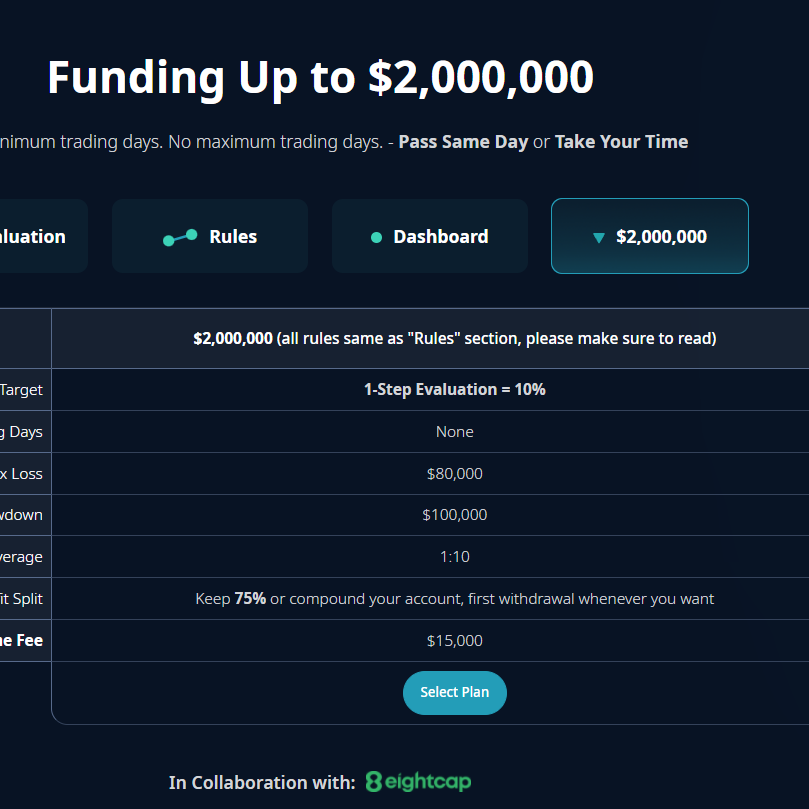Click the green eightcap 8 logo icon

[x=374, y=782]
